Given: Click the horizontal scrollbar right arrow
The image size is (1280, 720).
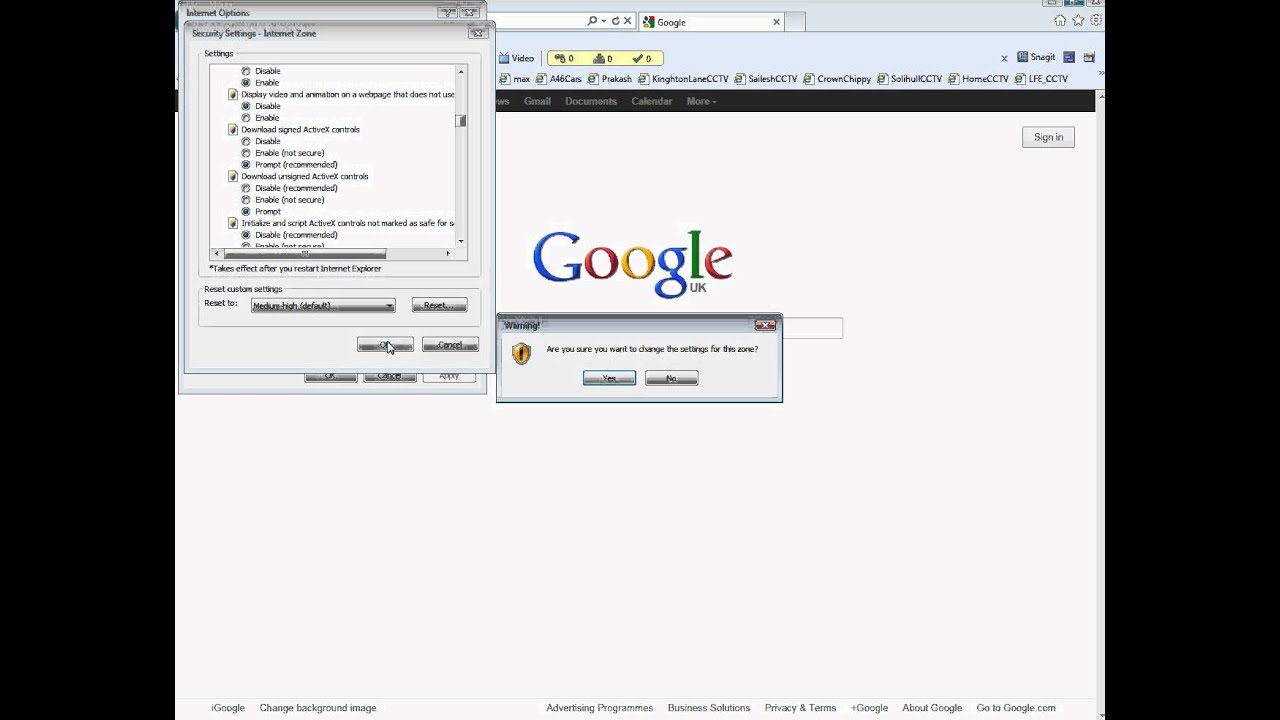Looking at the screenshot, I should point(448,254).
